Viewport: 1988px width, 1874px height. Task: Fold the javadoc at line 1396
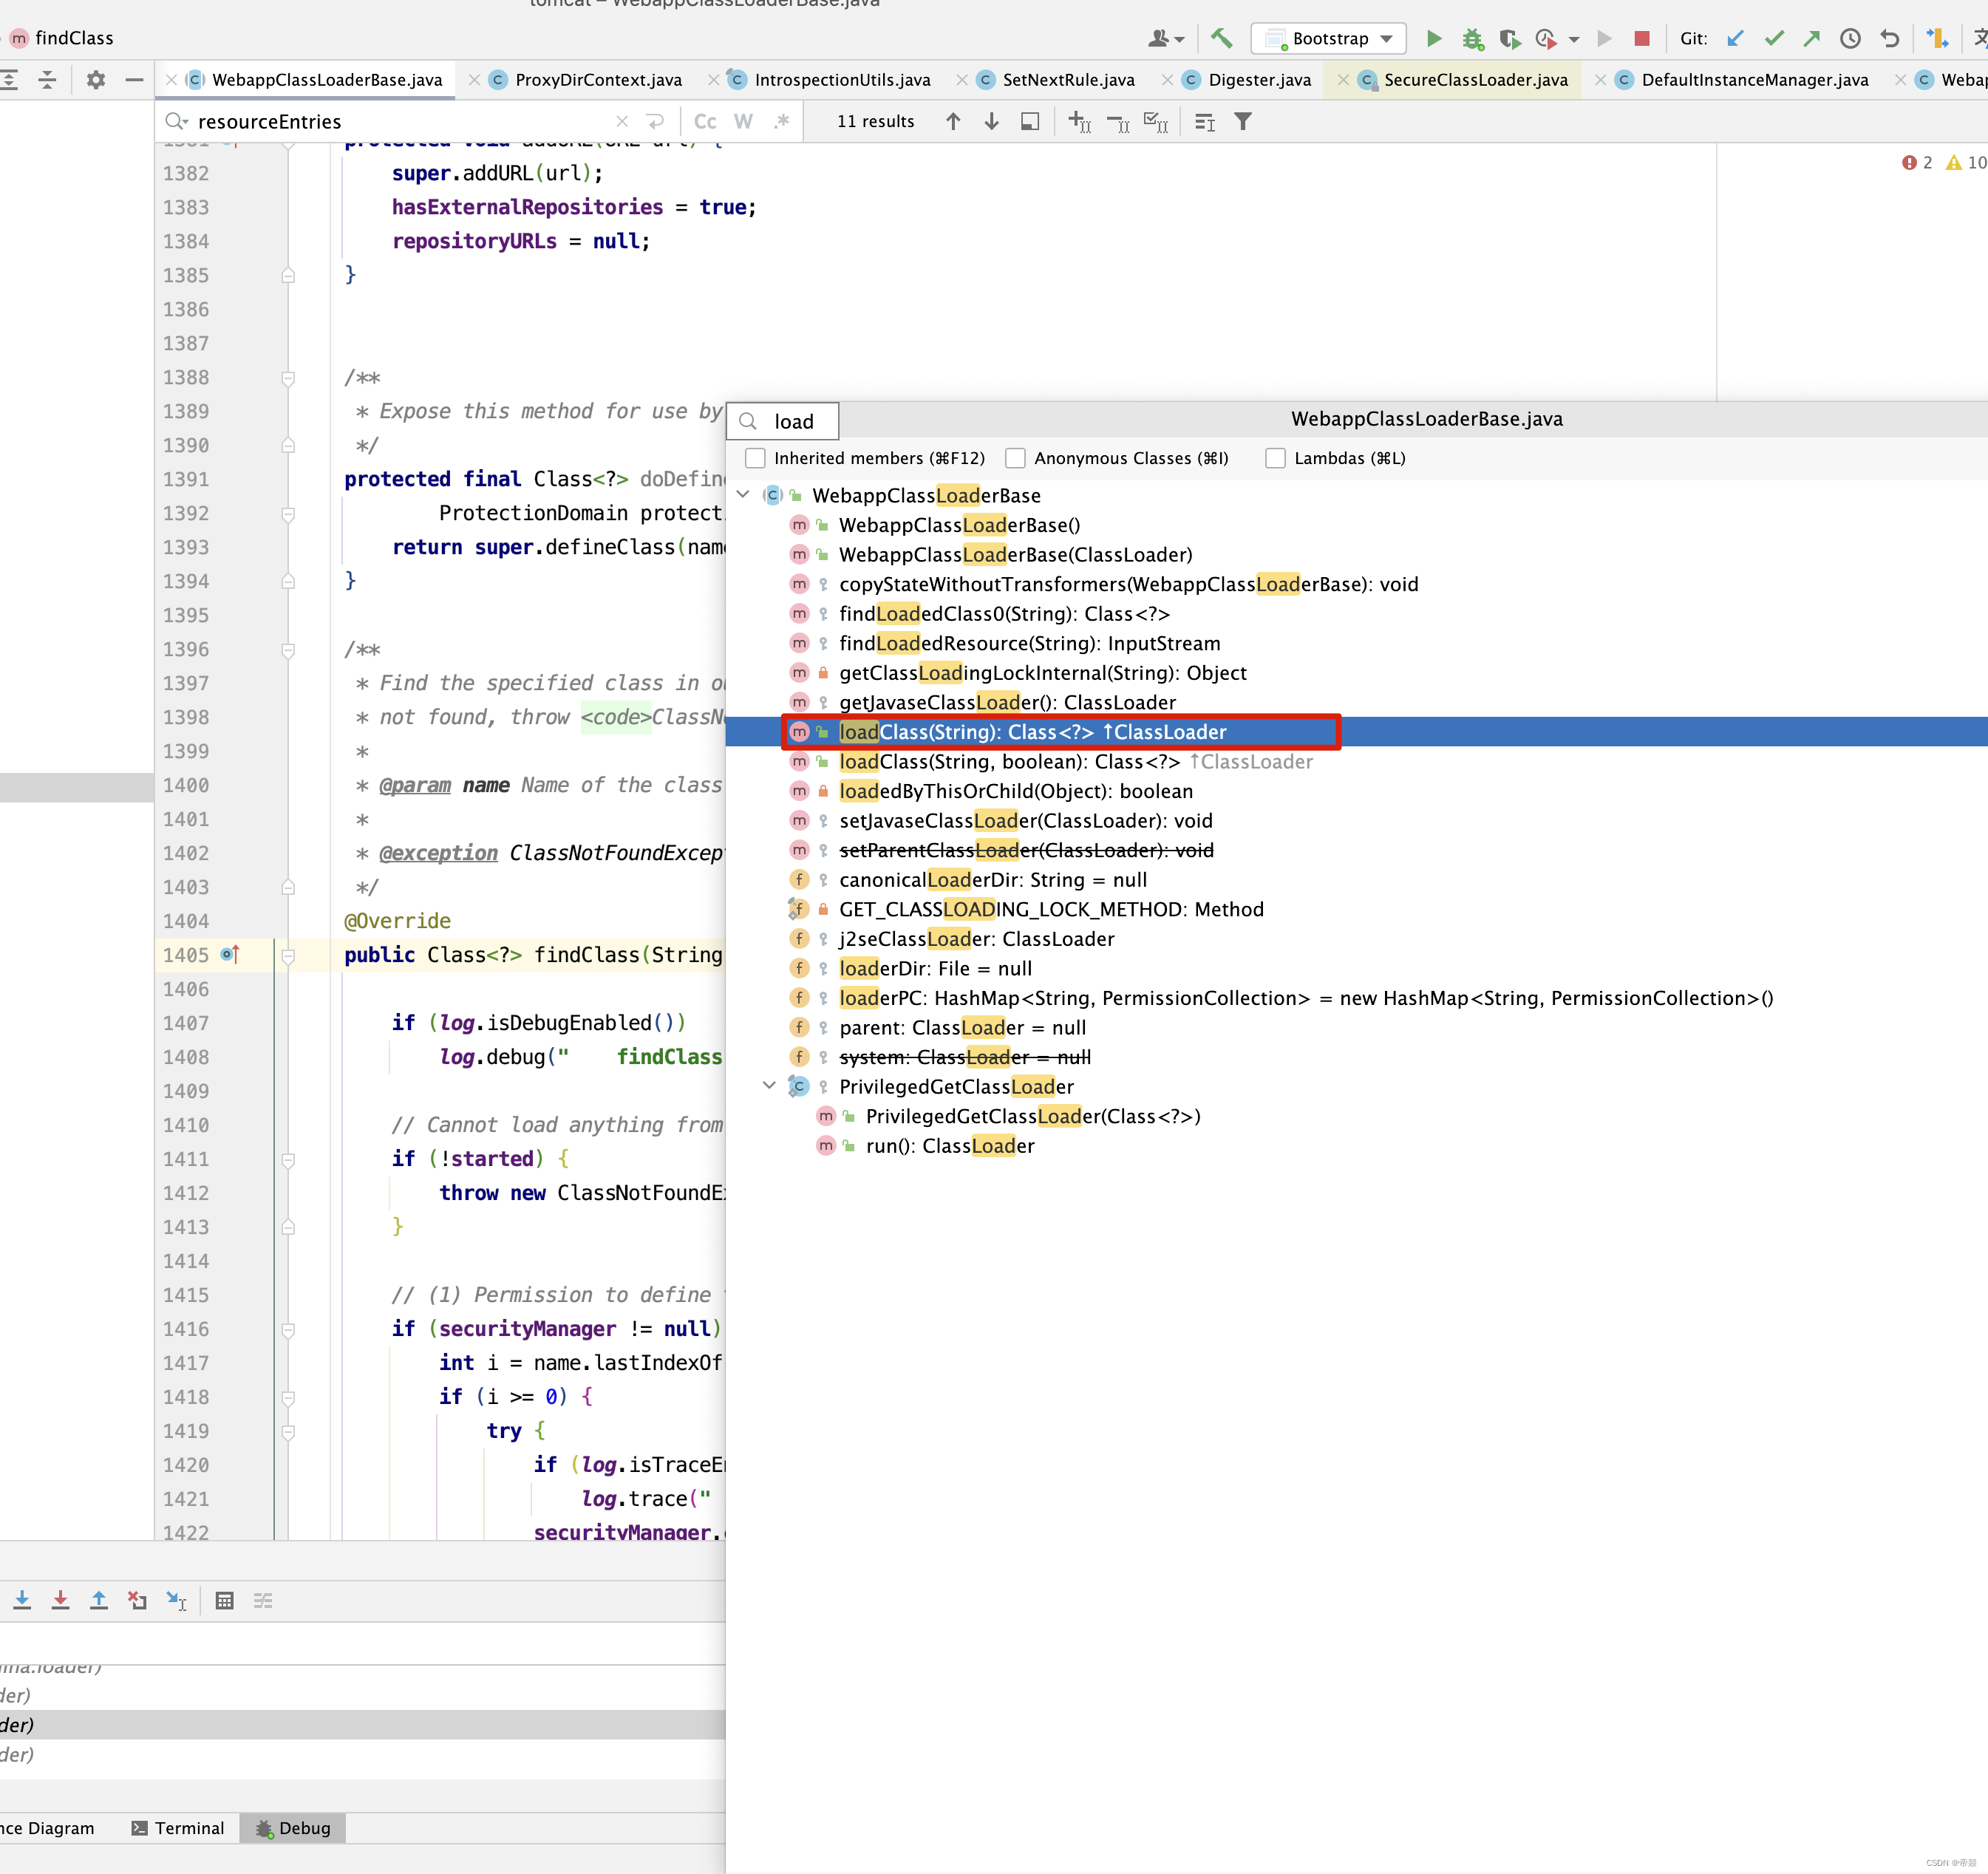pos(288,650)
